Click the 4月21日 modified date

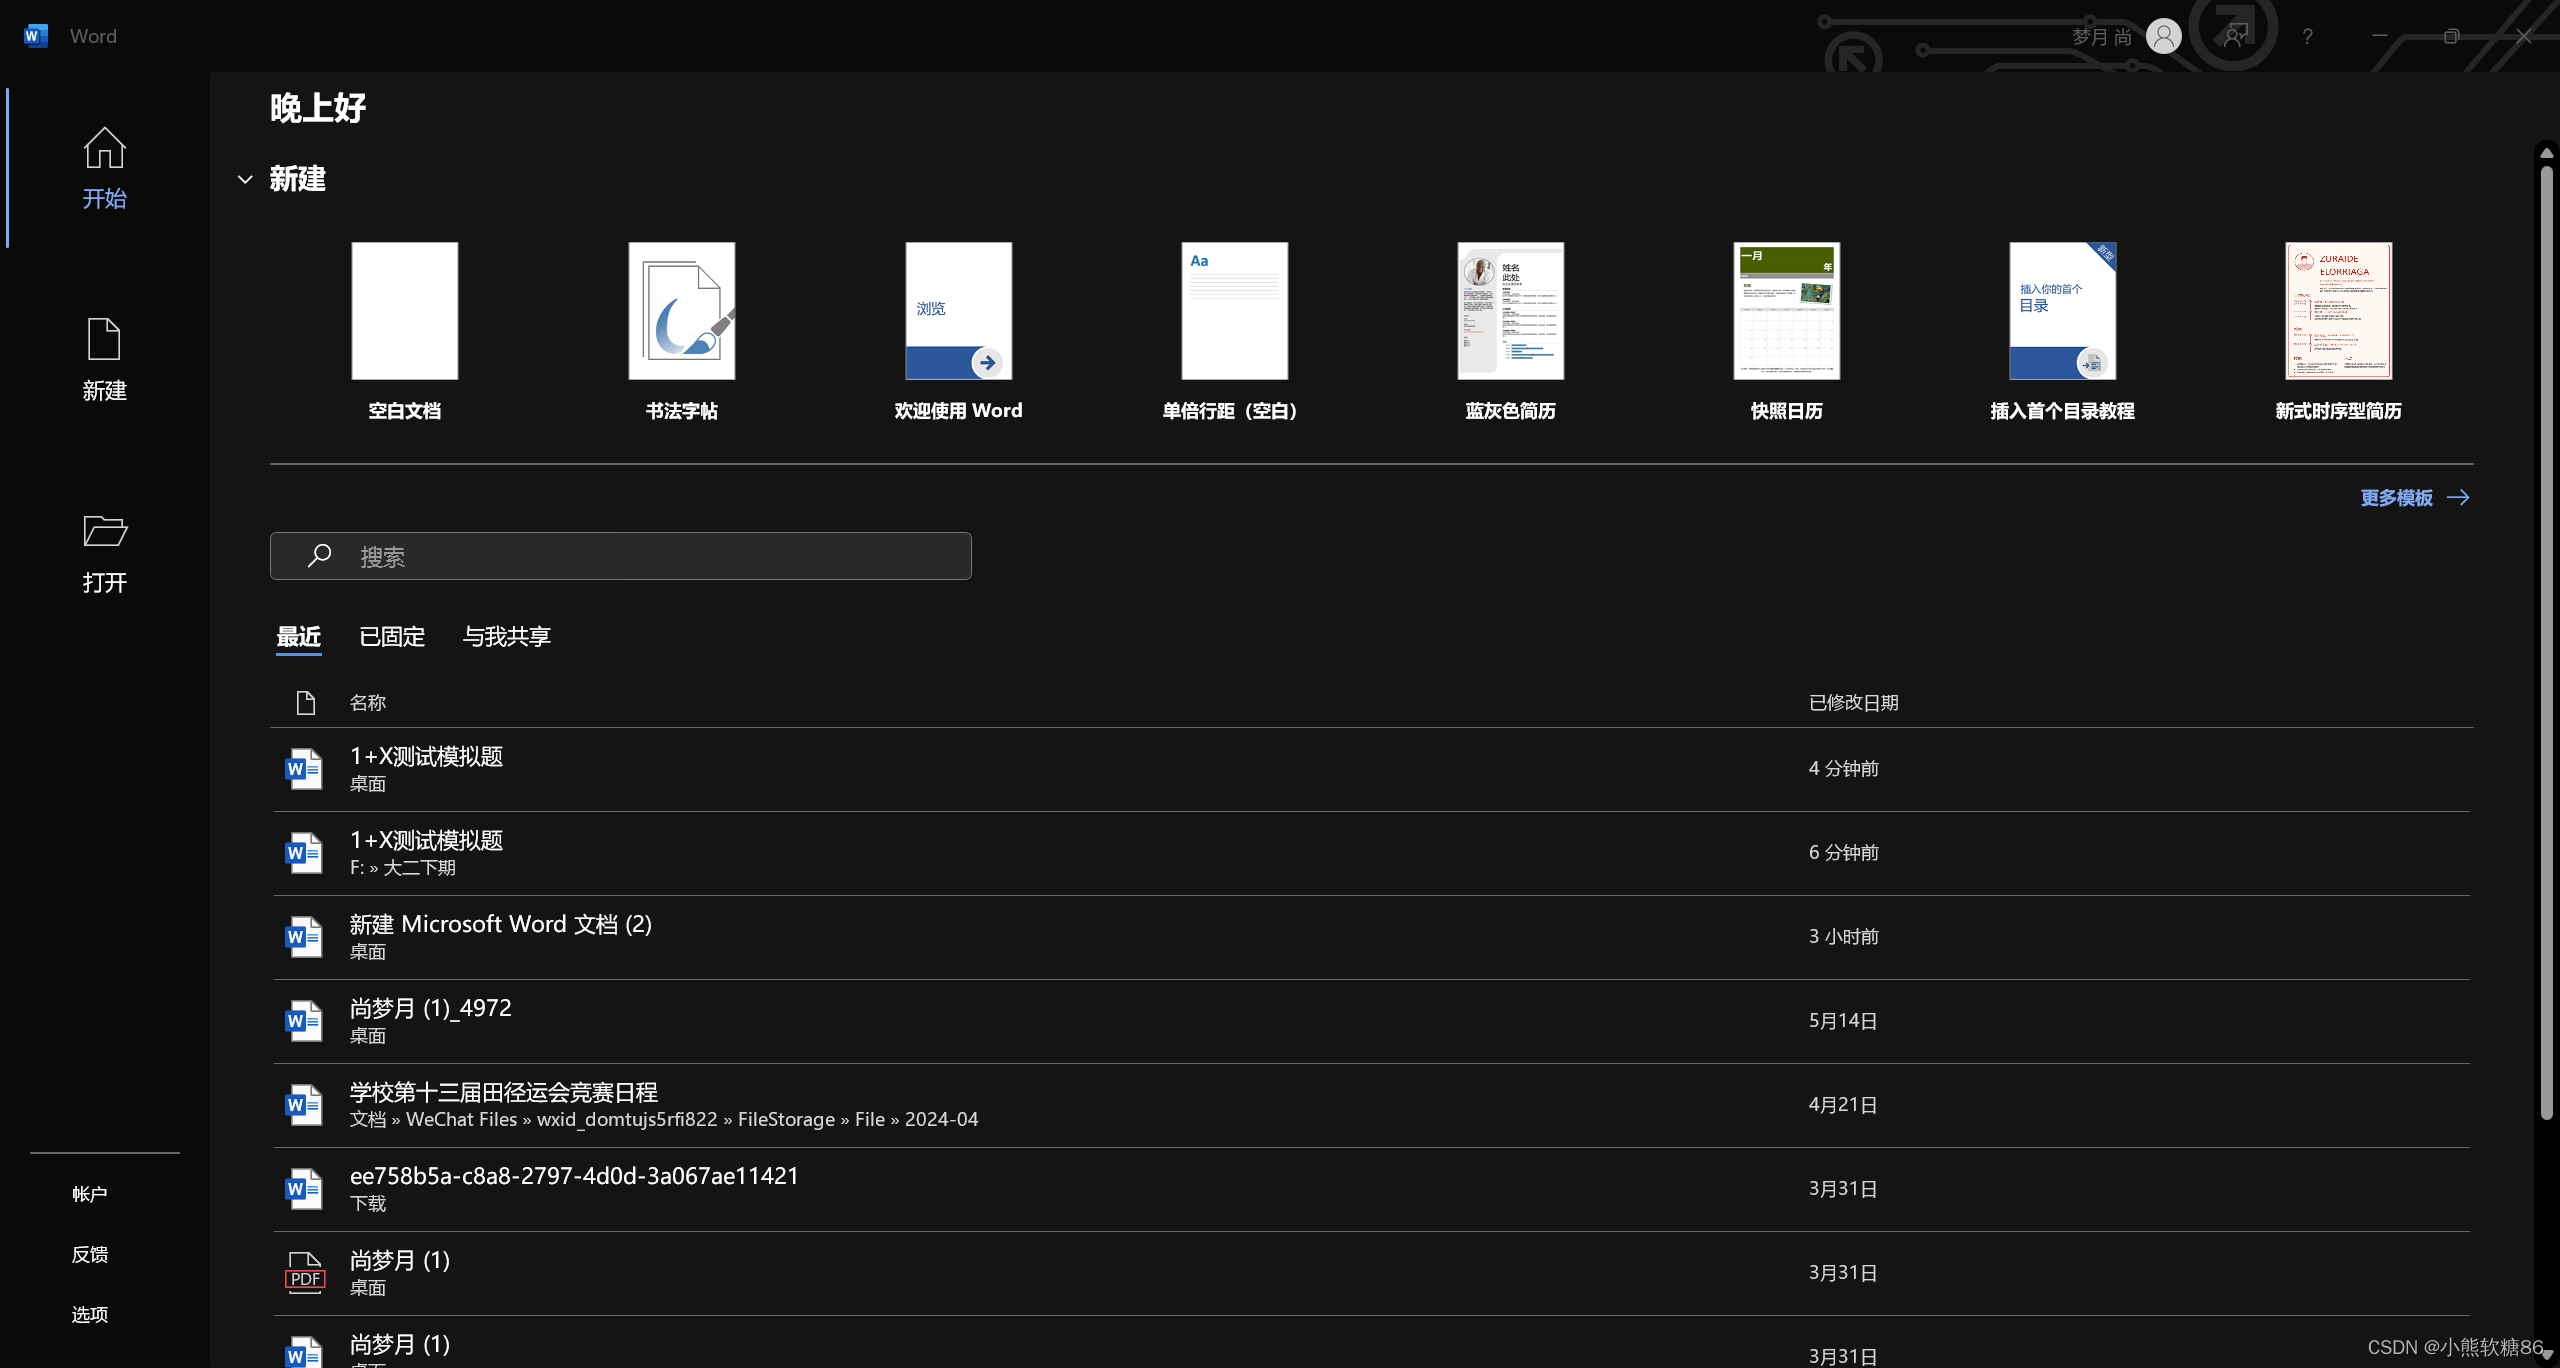[x=1842, y=1105]
